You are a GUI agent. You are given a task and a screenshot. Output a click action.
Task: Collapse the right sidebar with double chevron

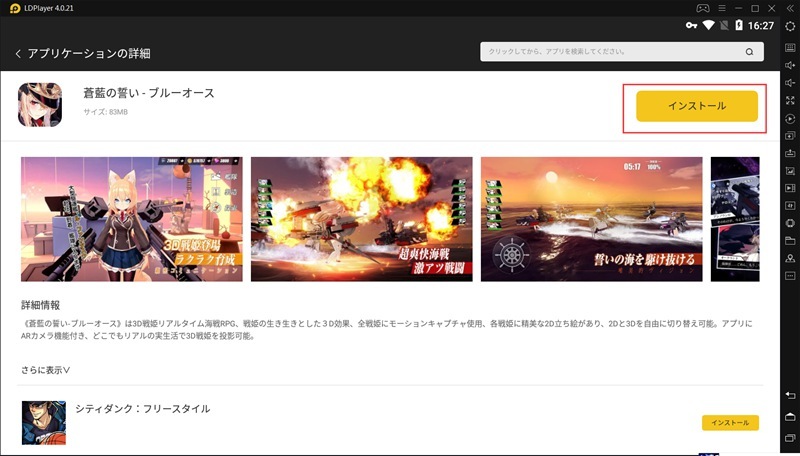coord(790,8)
